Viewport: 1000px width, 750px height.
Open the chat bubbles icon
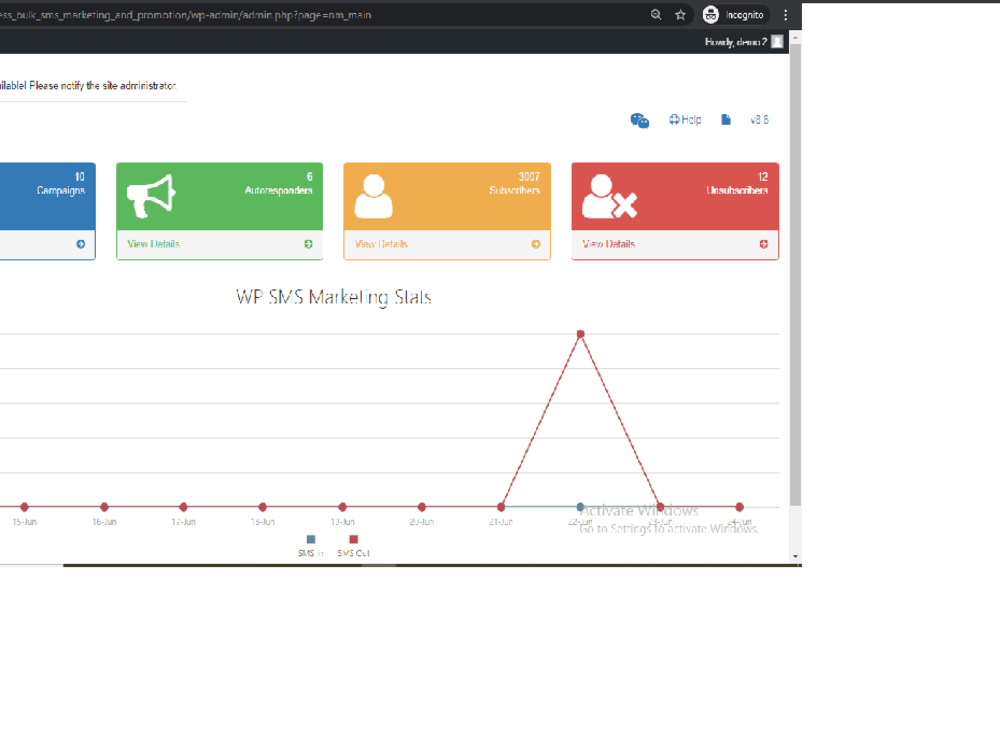pyautogui.click(x=640, y=120)
